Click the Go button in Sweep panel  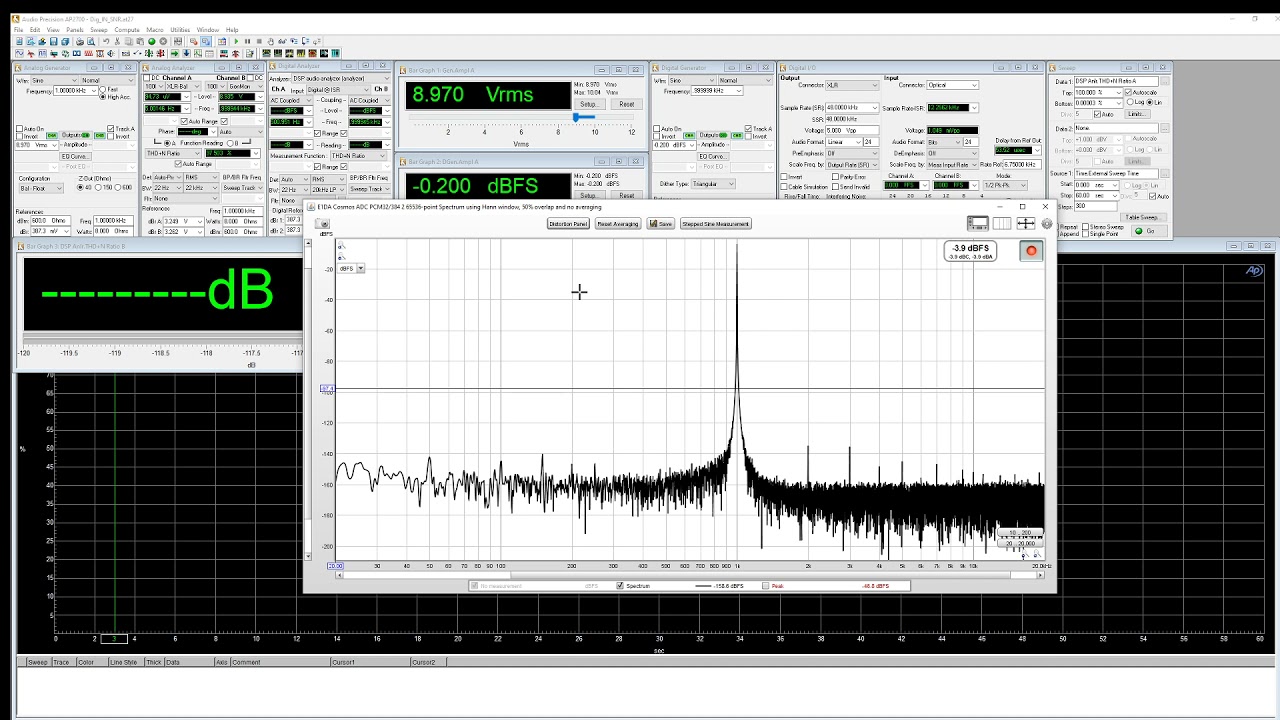click(x=1149, y=231)
